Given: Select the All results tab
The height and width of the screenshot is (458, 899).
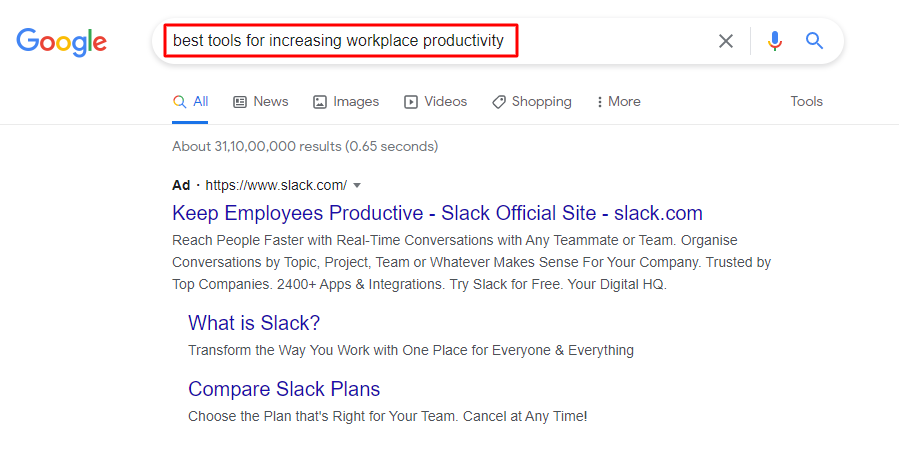Looking at the screenshot, I should (190, 102).
